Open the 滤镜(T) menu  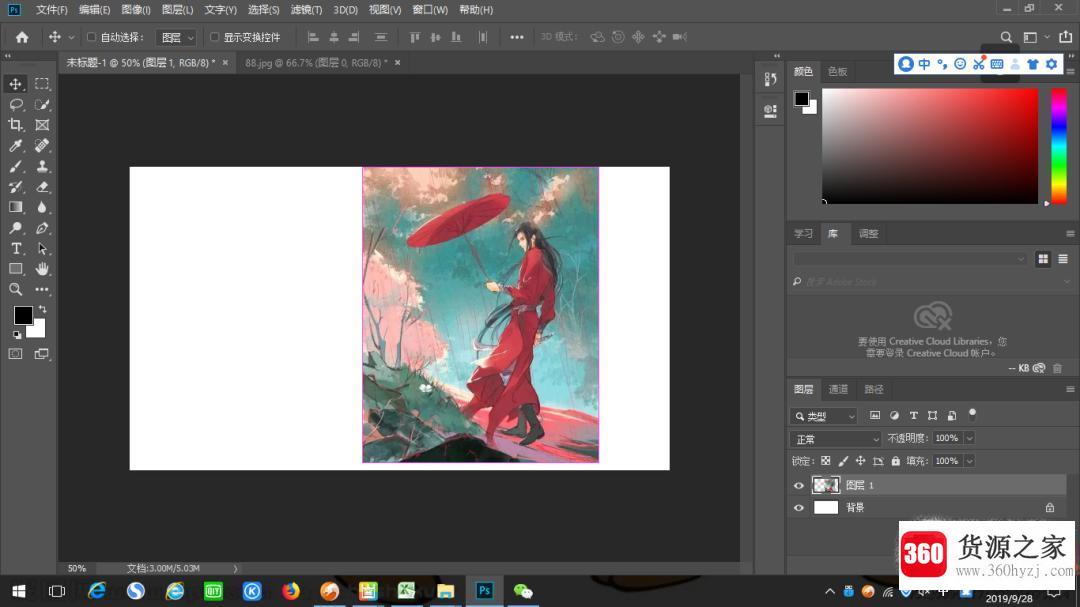(x=306, y=10)
